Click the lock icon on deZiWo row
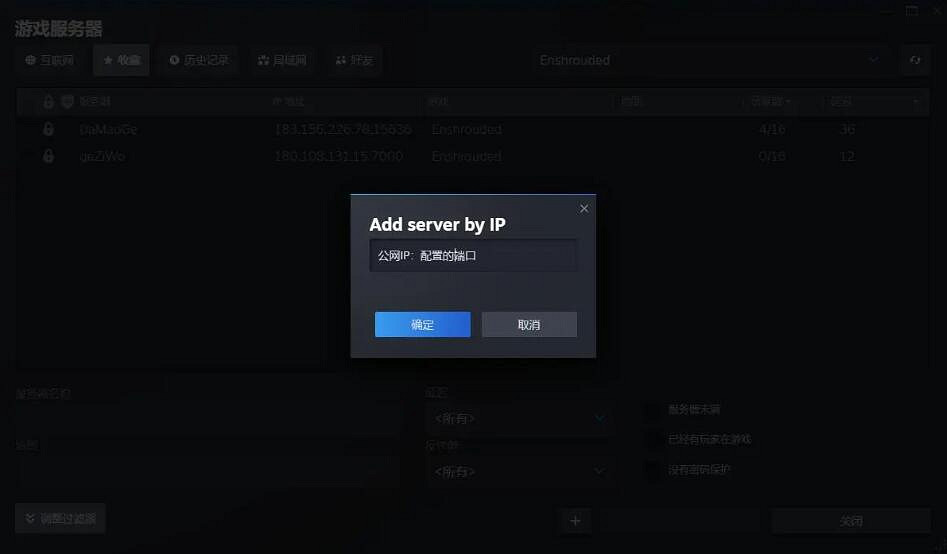 pyautogui.click(x=48, y=156)
